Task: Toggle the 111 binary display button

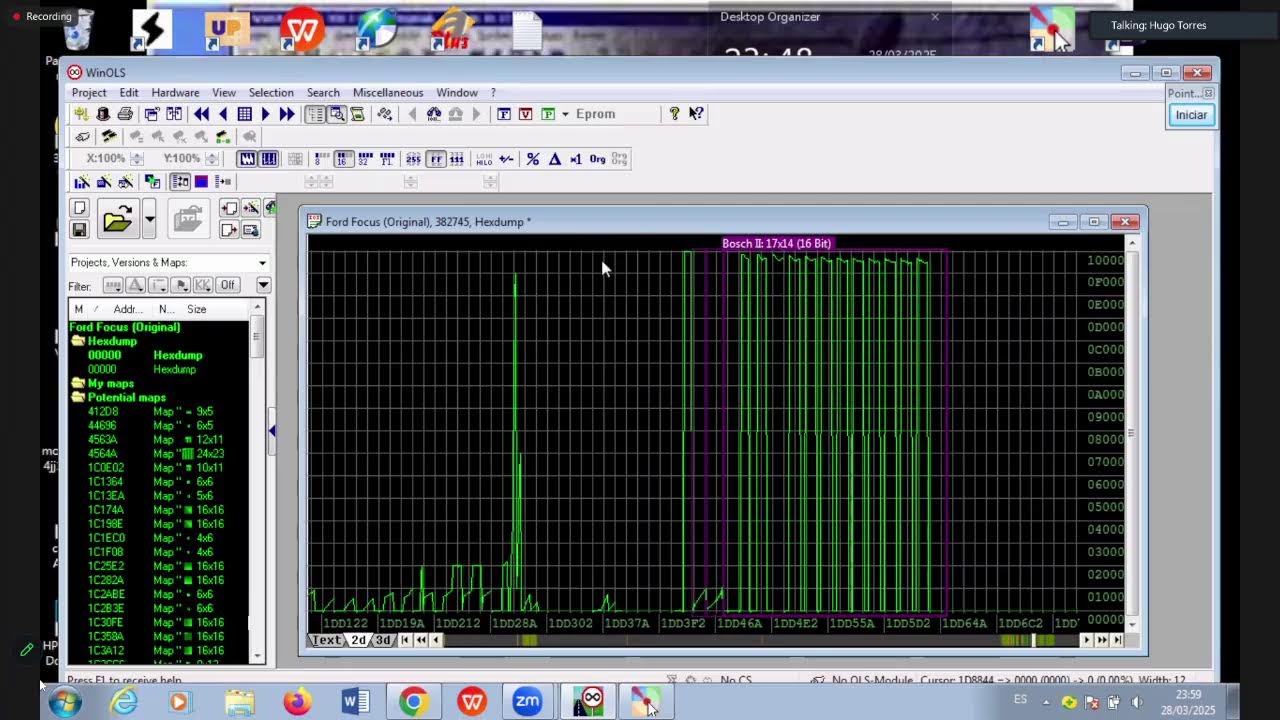Action: (x=457, y=159)
